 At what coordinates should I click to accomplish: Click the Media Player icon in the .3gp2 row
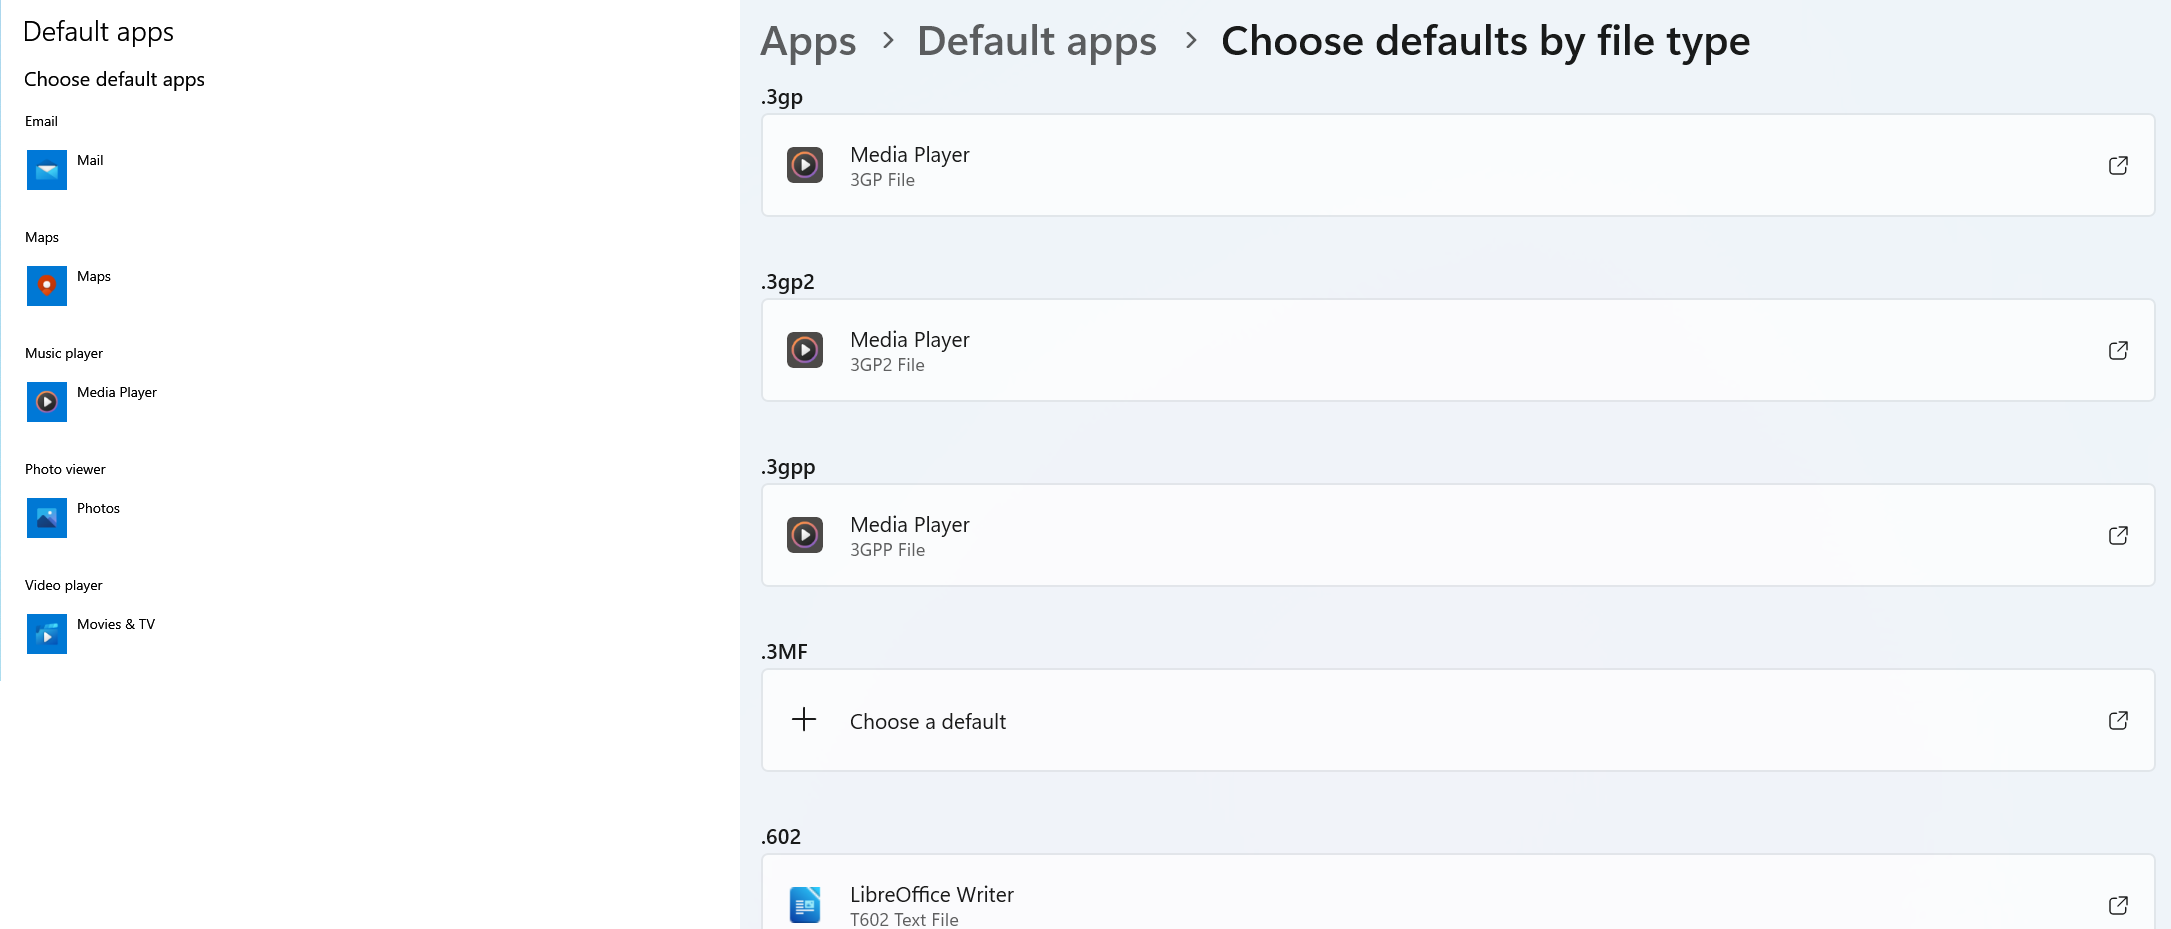coord(805,350)
